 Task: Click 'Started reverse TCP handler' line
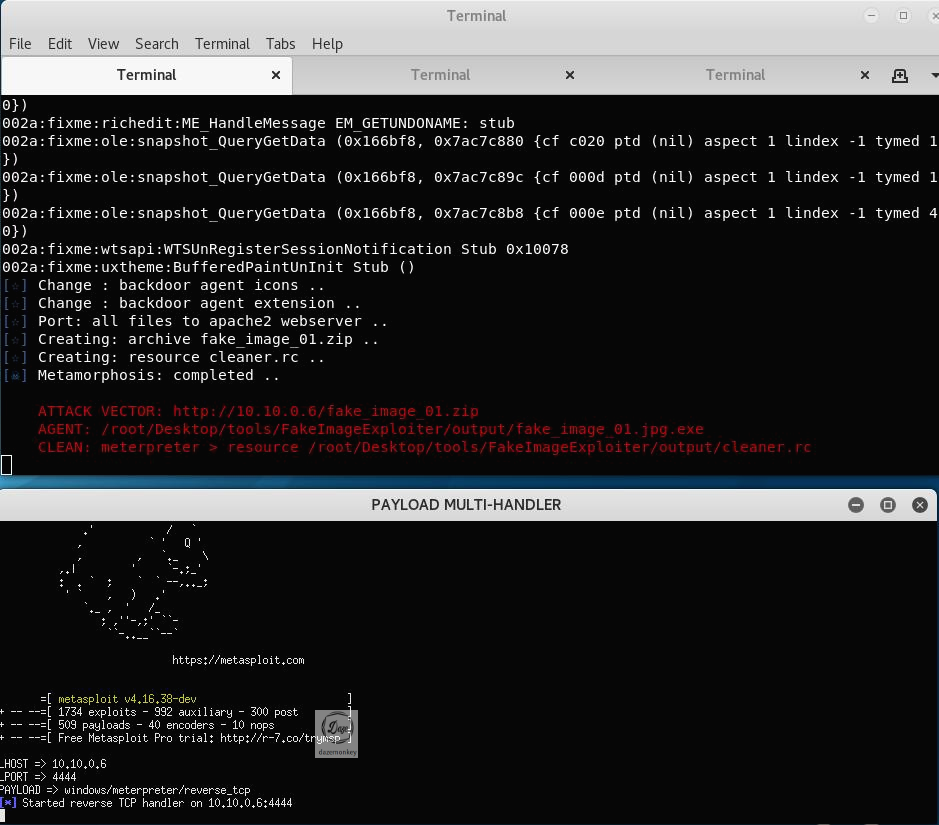click(x=146, y=803)
